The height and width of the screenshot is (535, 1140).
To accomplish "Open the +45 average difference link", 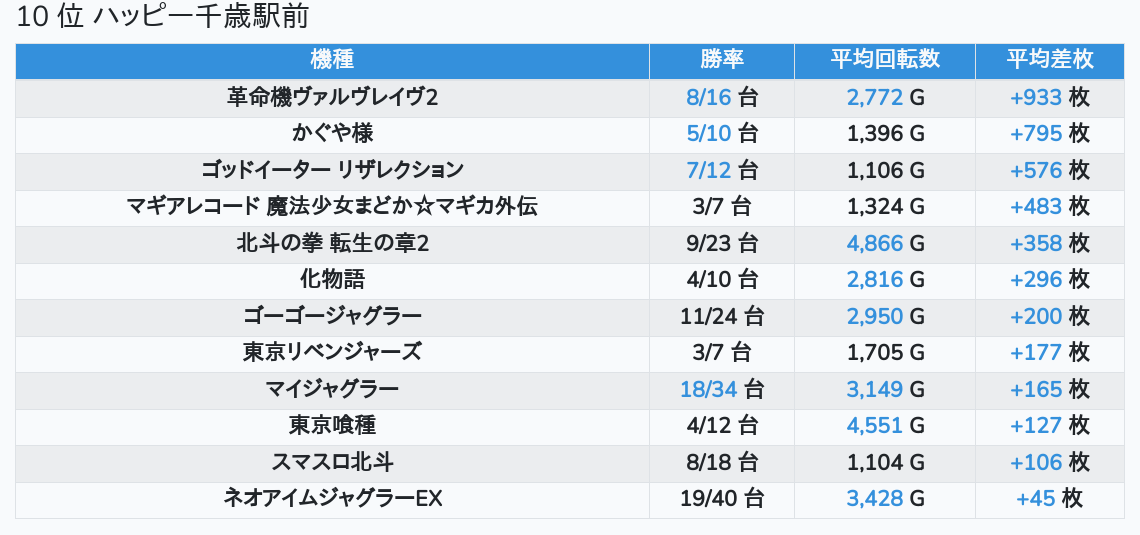I will pos(1036,498).
